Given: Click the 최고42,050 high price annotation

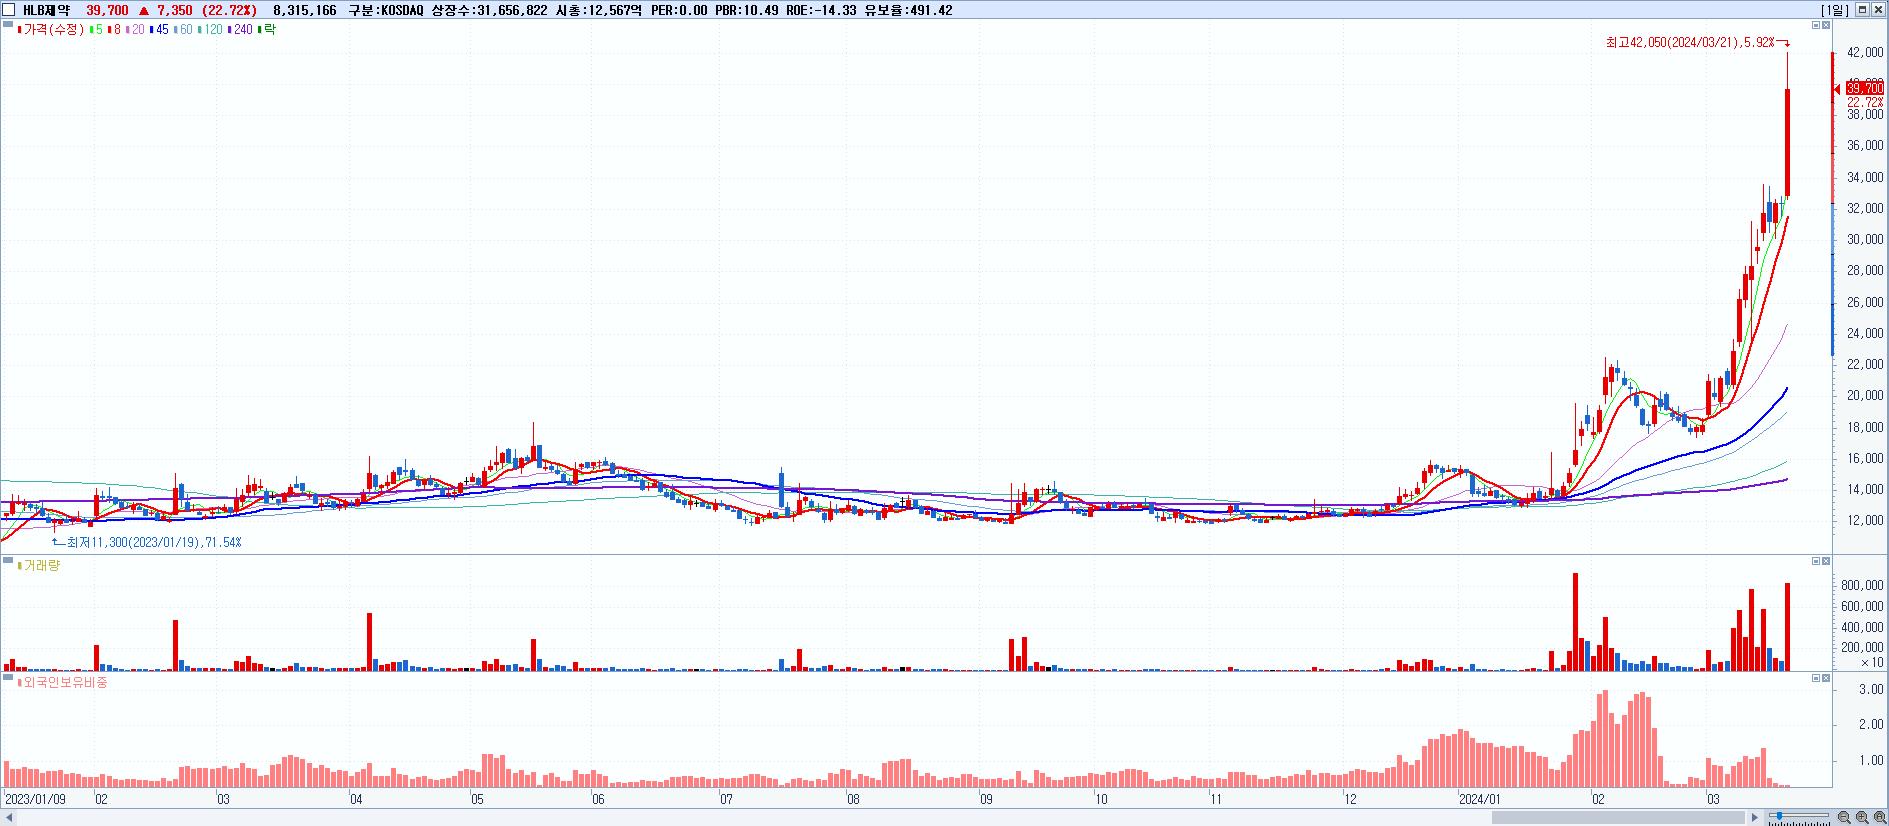Looking at the screenshot, I should [x=1690, y=42].
